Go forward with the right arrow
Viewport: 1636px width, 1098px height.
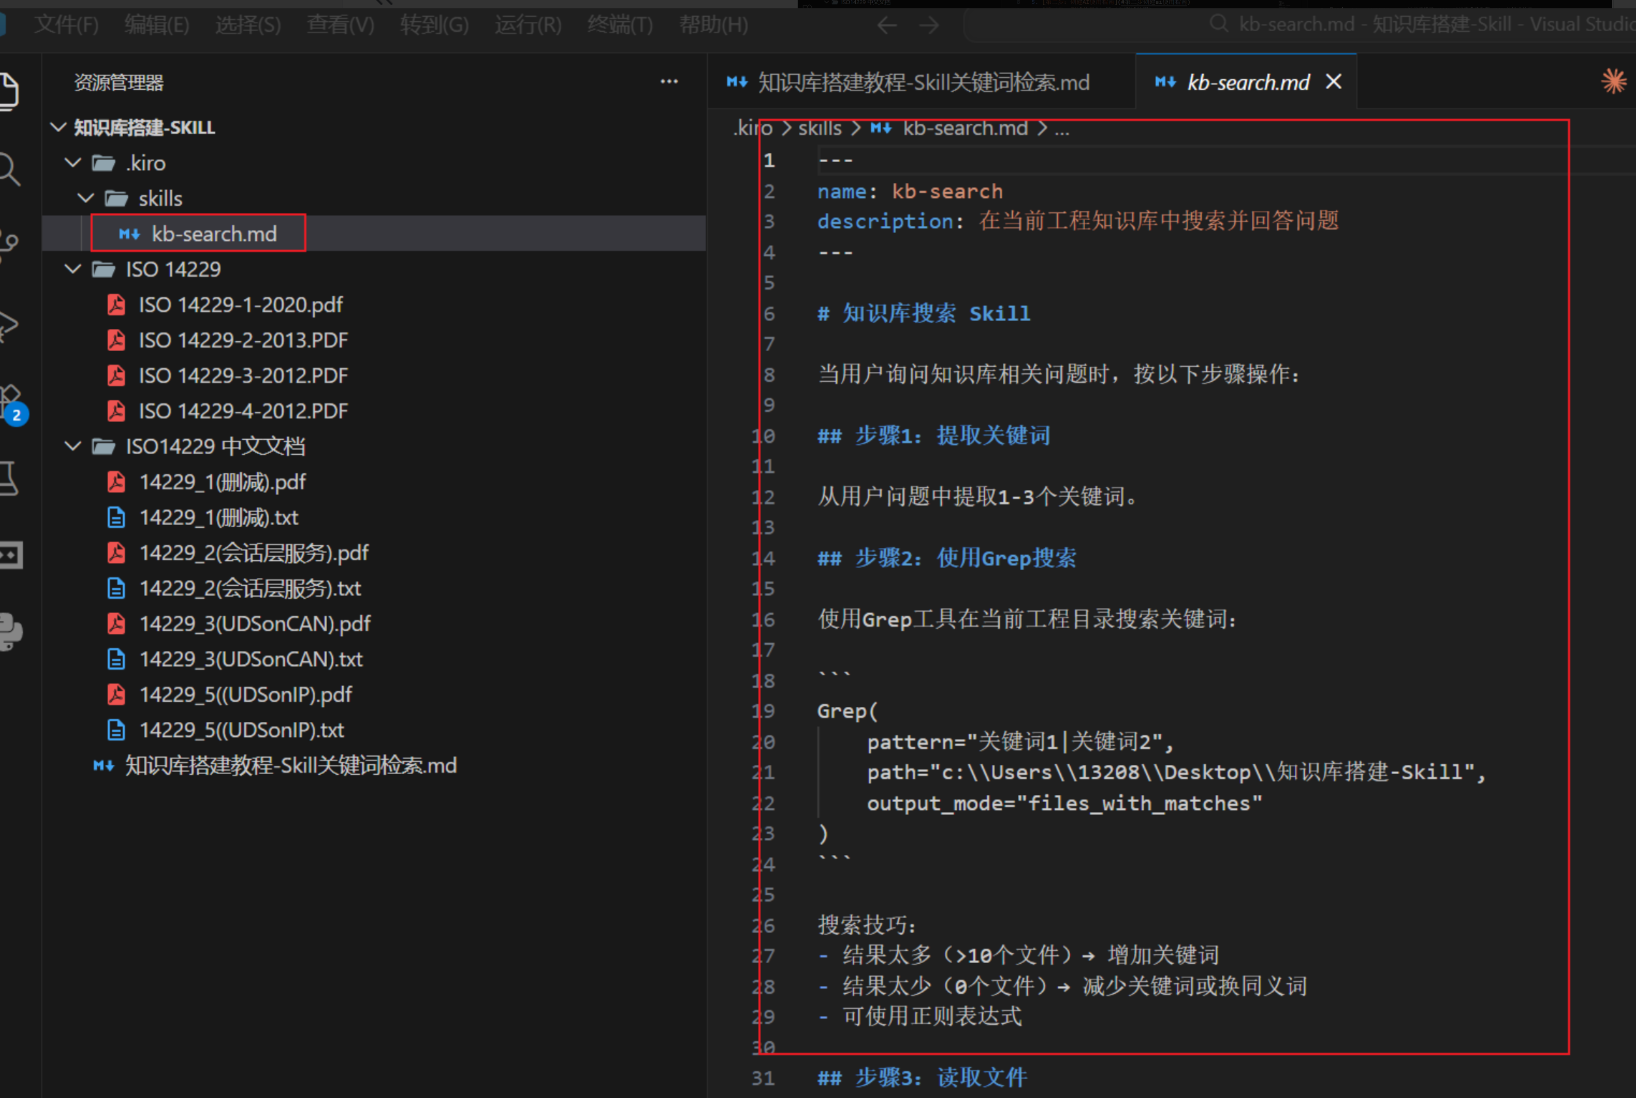pyautogui.click(x=929, y=25)
